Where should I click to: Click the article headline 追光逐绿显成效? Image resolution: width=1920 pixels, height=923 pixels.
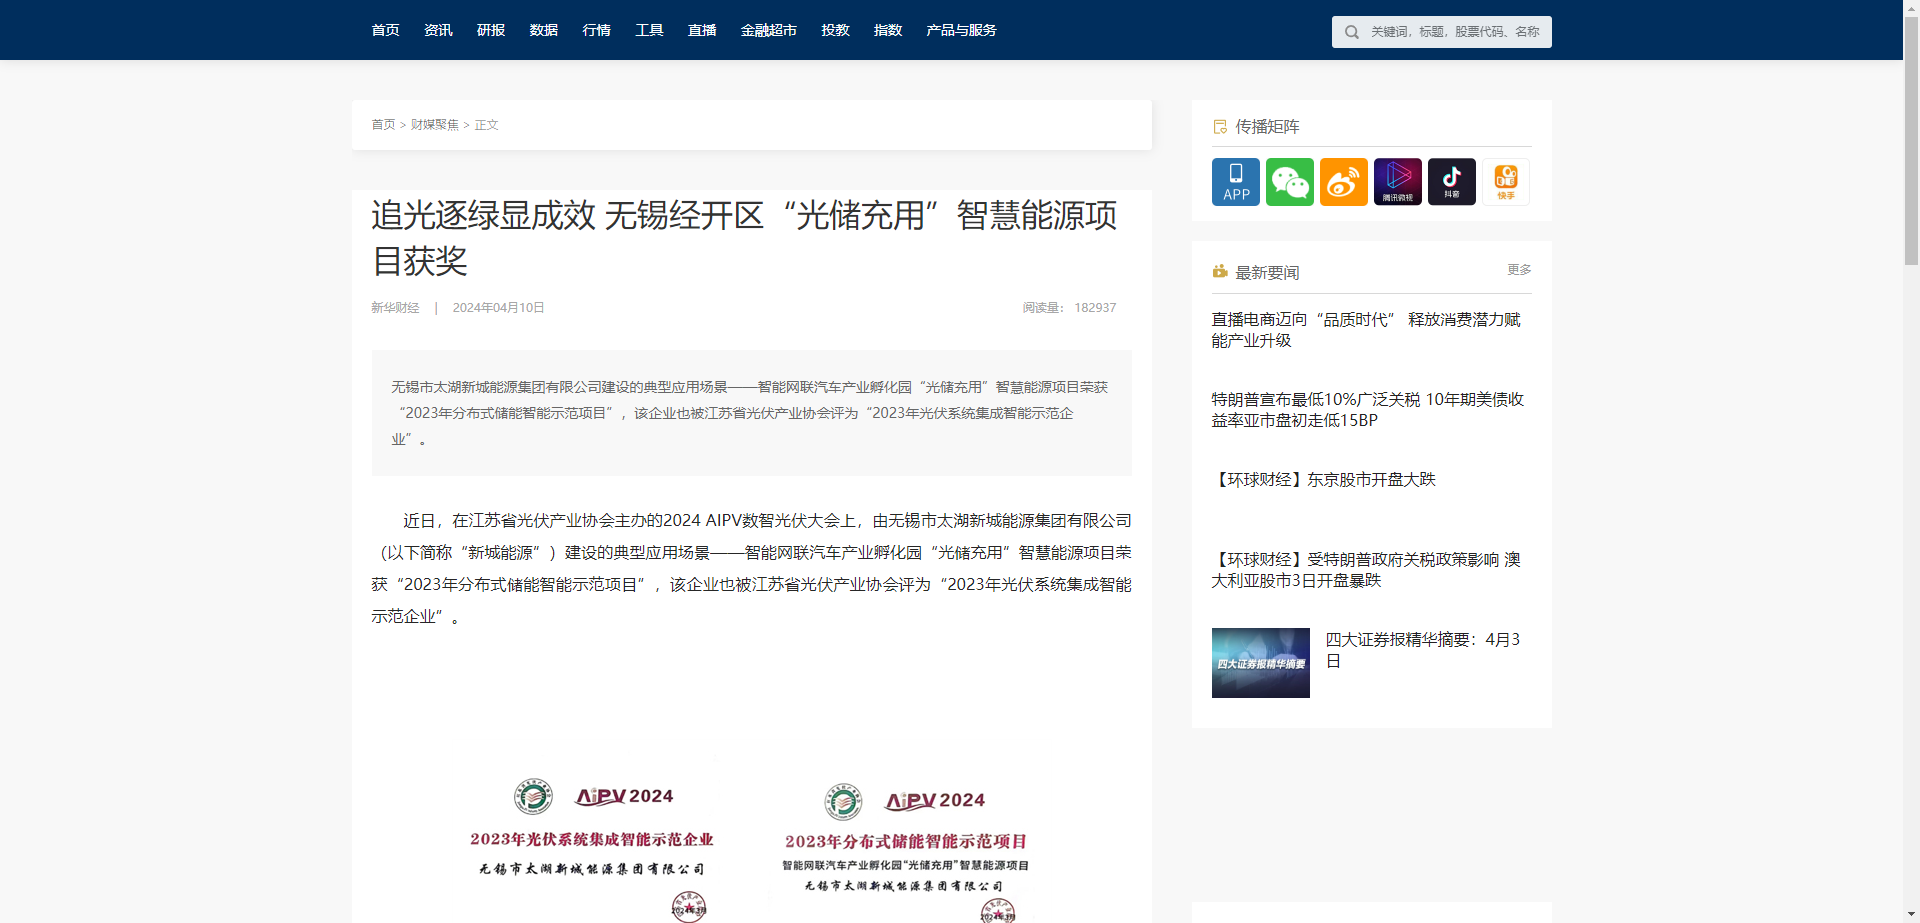[744, 238]
